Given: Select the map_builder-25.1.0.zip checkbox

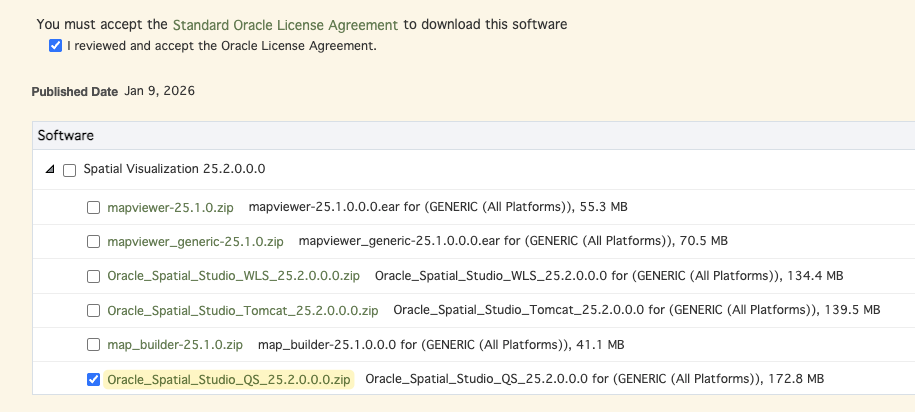Looking at the screenshot, I should click(x=93, y=345).
